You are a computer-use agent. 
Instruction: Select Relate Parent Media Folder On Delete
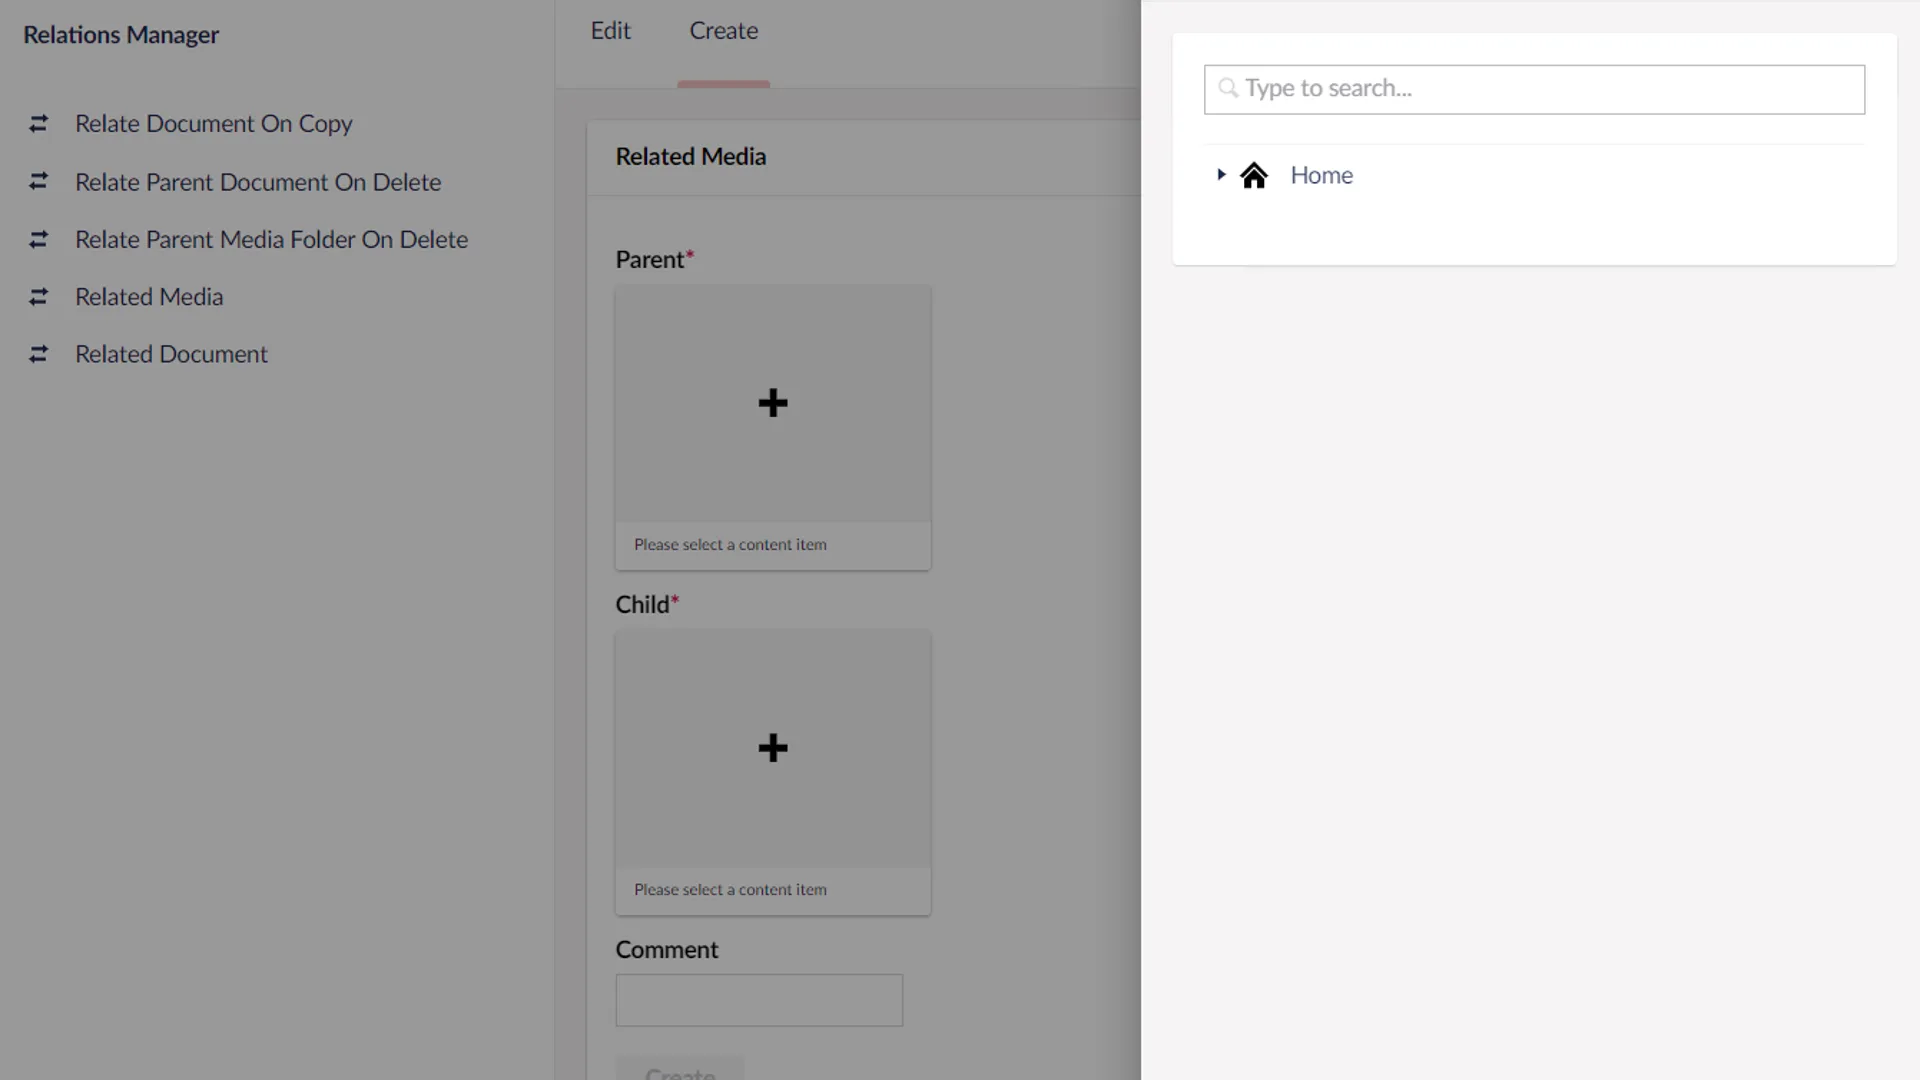point(271,240)
